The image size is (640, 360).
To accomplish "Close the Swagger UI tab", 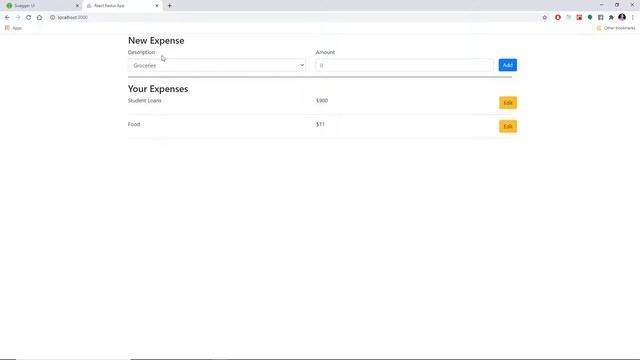I will [x=77, y=6].
